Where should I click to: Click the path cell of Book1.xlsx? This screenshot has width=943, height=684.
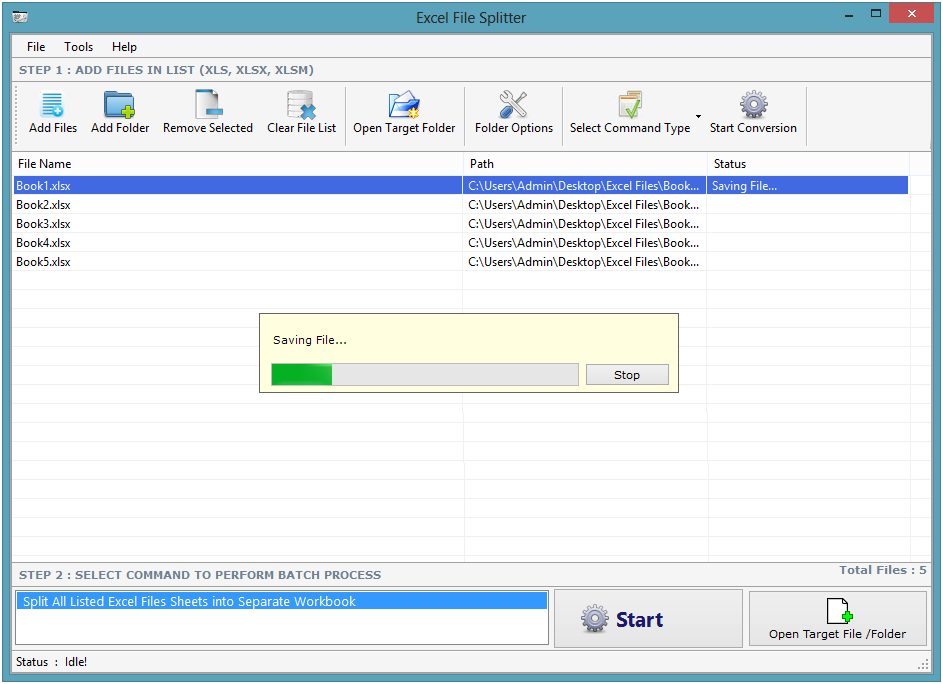[x=584, y=186]
